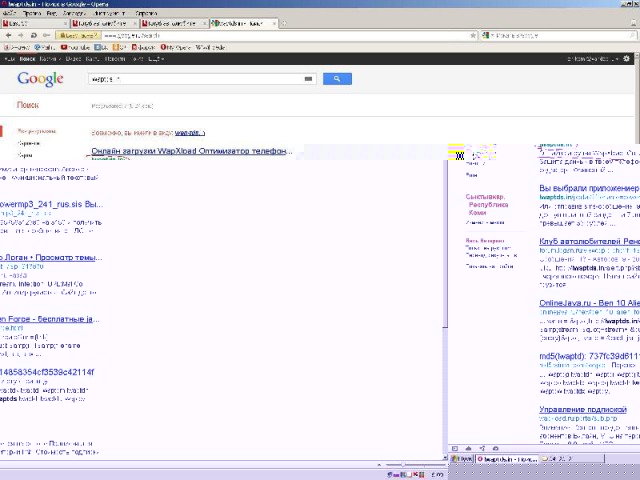This screenshot has width=640, height=480.
Task: Open the My Opera bookmark
Action: (x=176, y=47)
